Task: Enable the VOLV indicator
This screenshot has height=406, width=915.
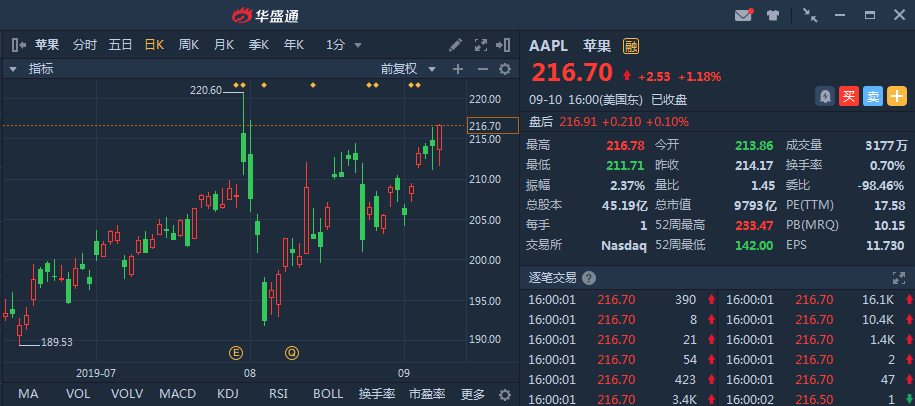Action: click(x=127, y=394)
